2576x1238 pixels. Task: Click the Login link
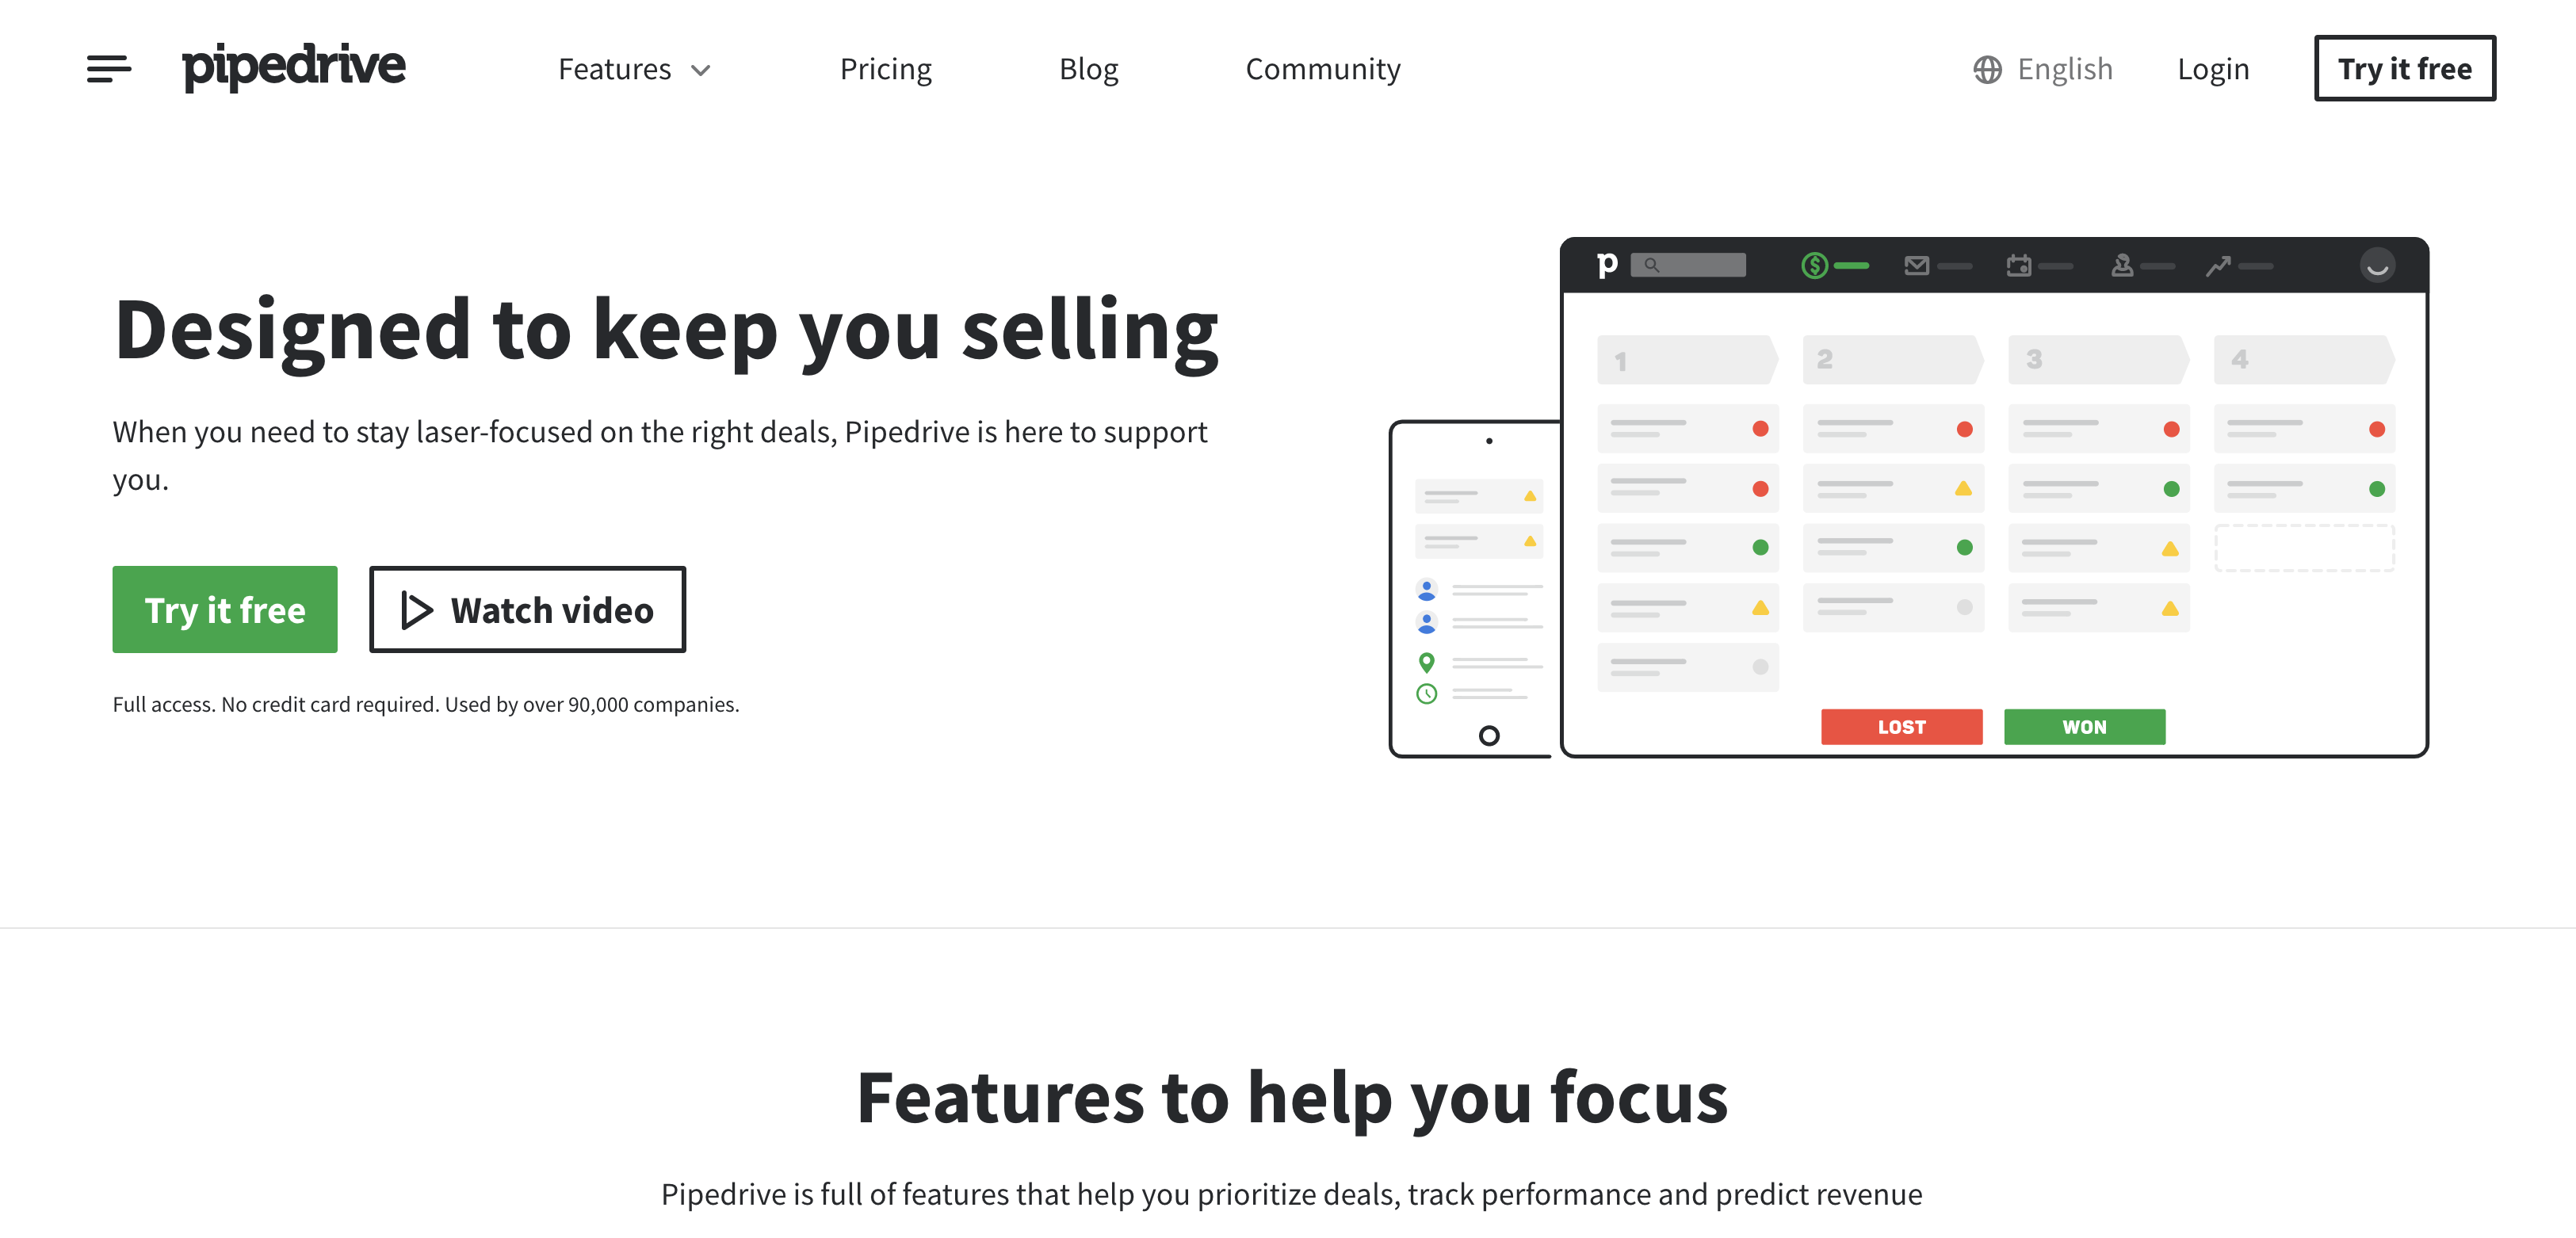[x=2215, y=67]
